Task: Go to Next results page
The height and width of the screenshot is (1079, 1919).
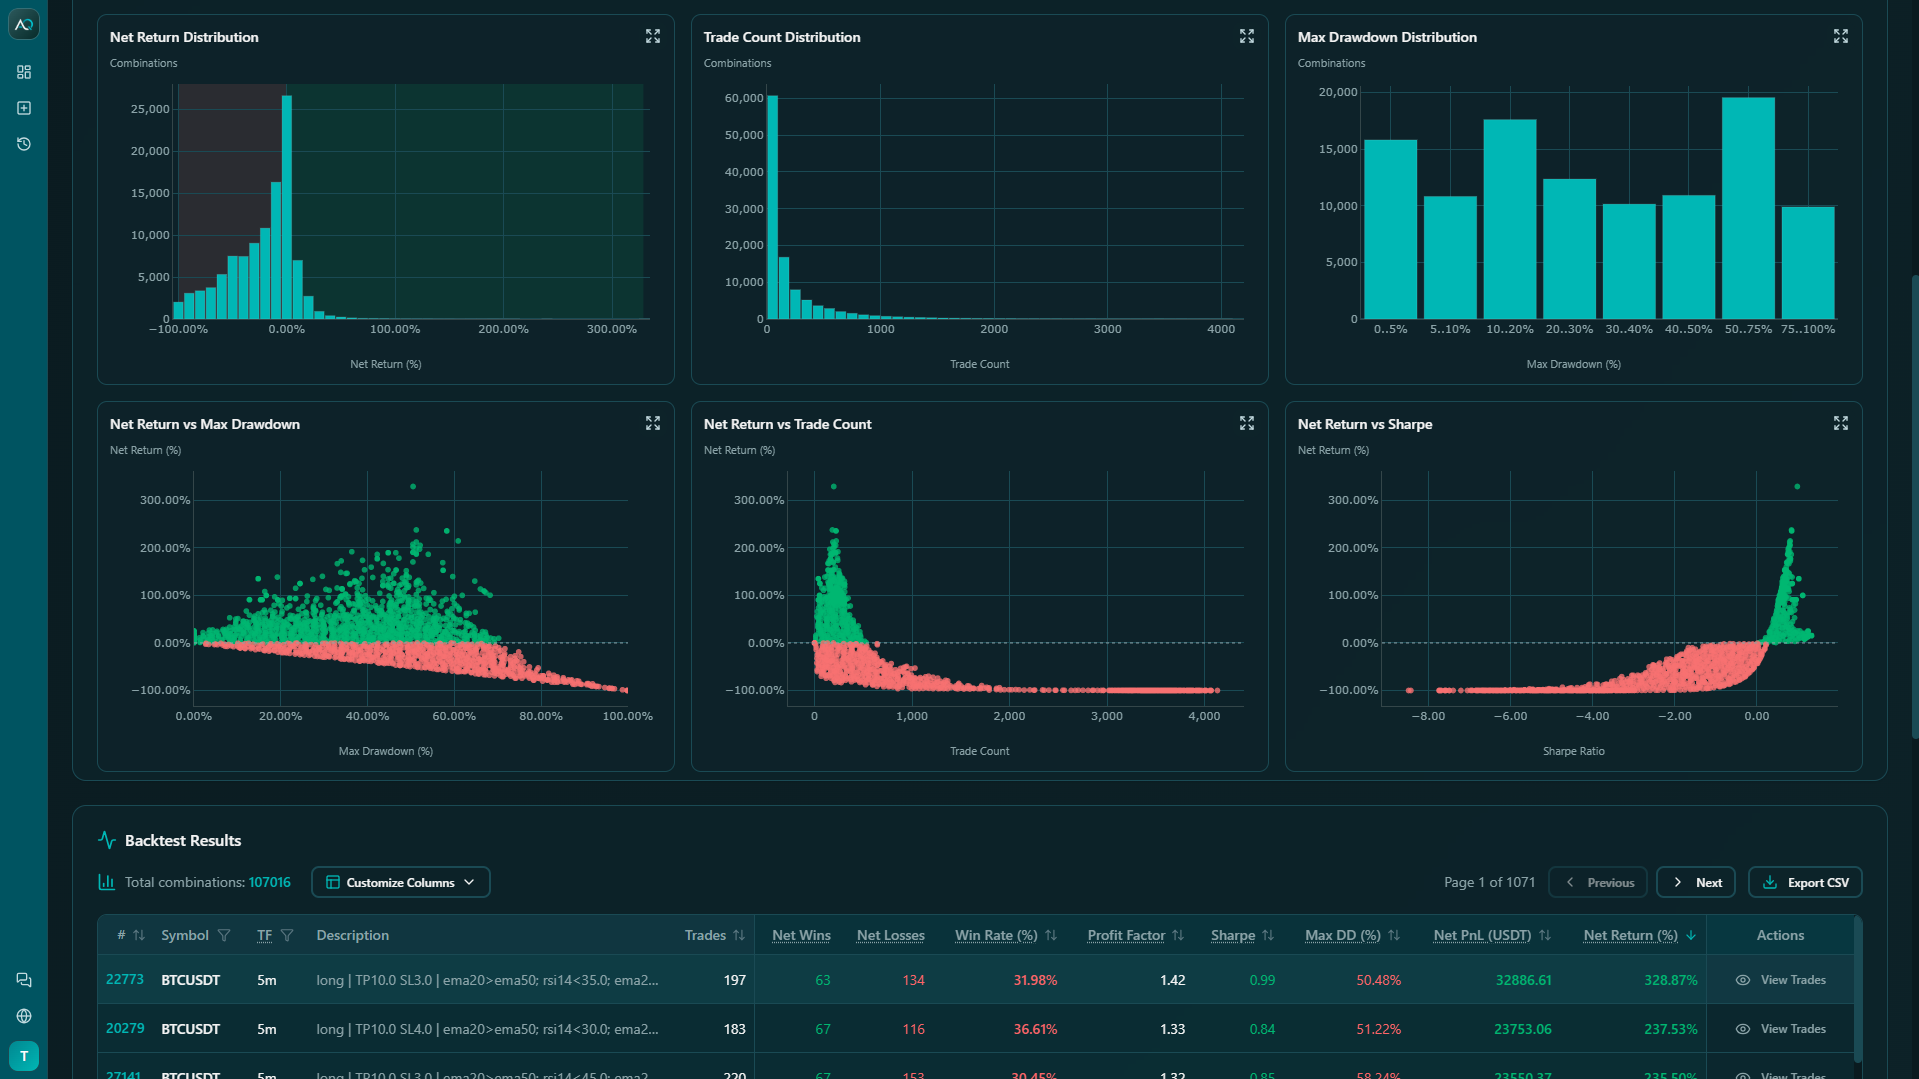Action: (x=1696, y=882)
